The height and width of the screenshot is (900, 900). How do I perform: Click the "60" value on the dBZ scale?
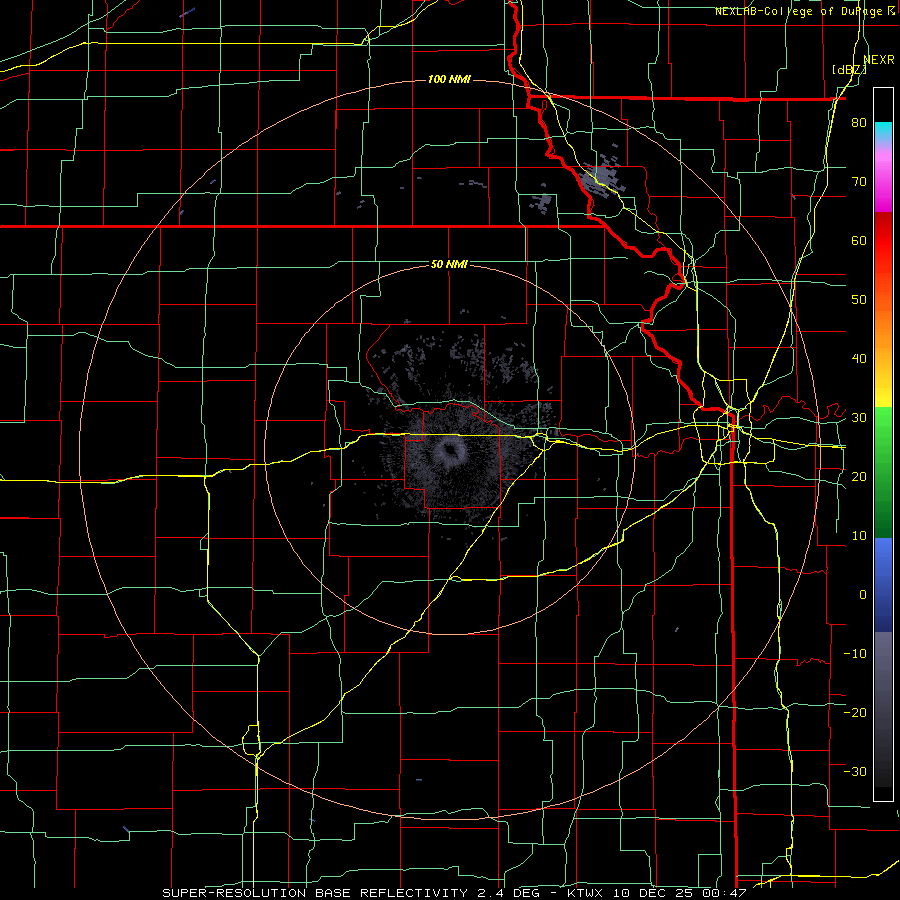(x=859, y=240)
